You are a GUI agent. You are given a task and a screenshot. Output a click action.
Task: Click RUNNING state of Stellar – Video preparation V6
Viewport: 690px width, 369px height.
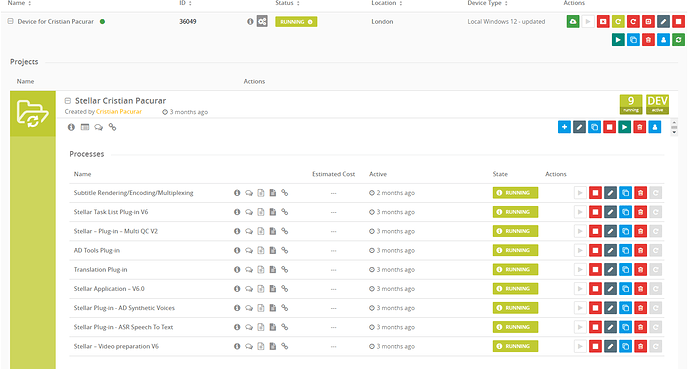(515, 347)
